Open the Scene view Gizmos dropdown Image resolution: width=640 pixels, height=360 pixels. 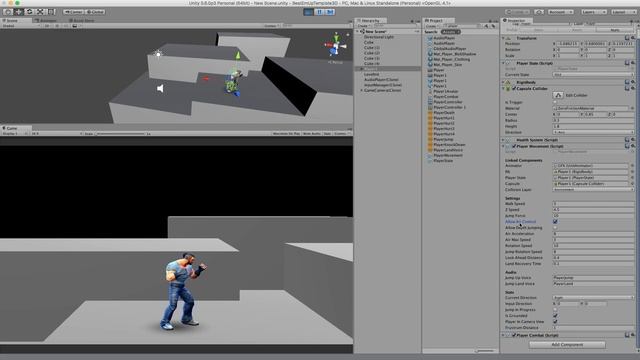click(271, 26)
